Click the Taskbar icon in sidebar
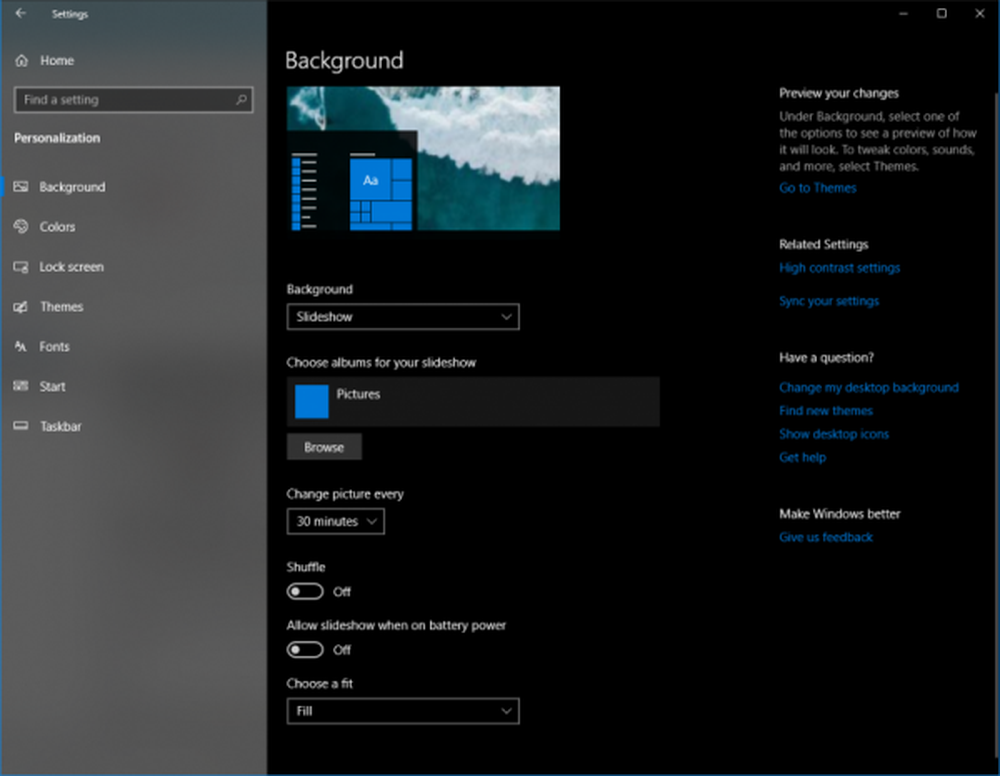The width and height of the screenshot is (1000, 776). [x=21, y=426]
